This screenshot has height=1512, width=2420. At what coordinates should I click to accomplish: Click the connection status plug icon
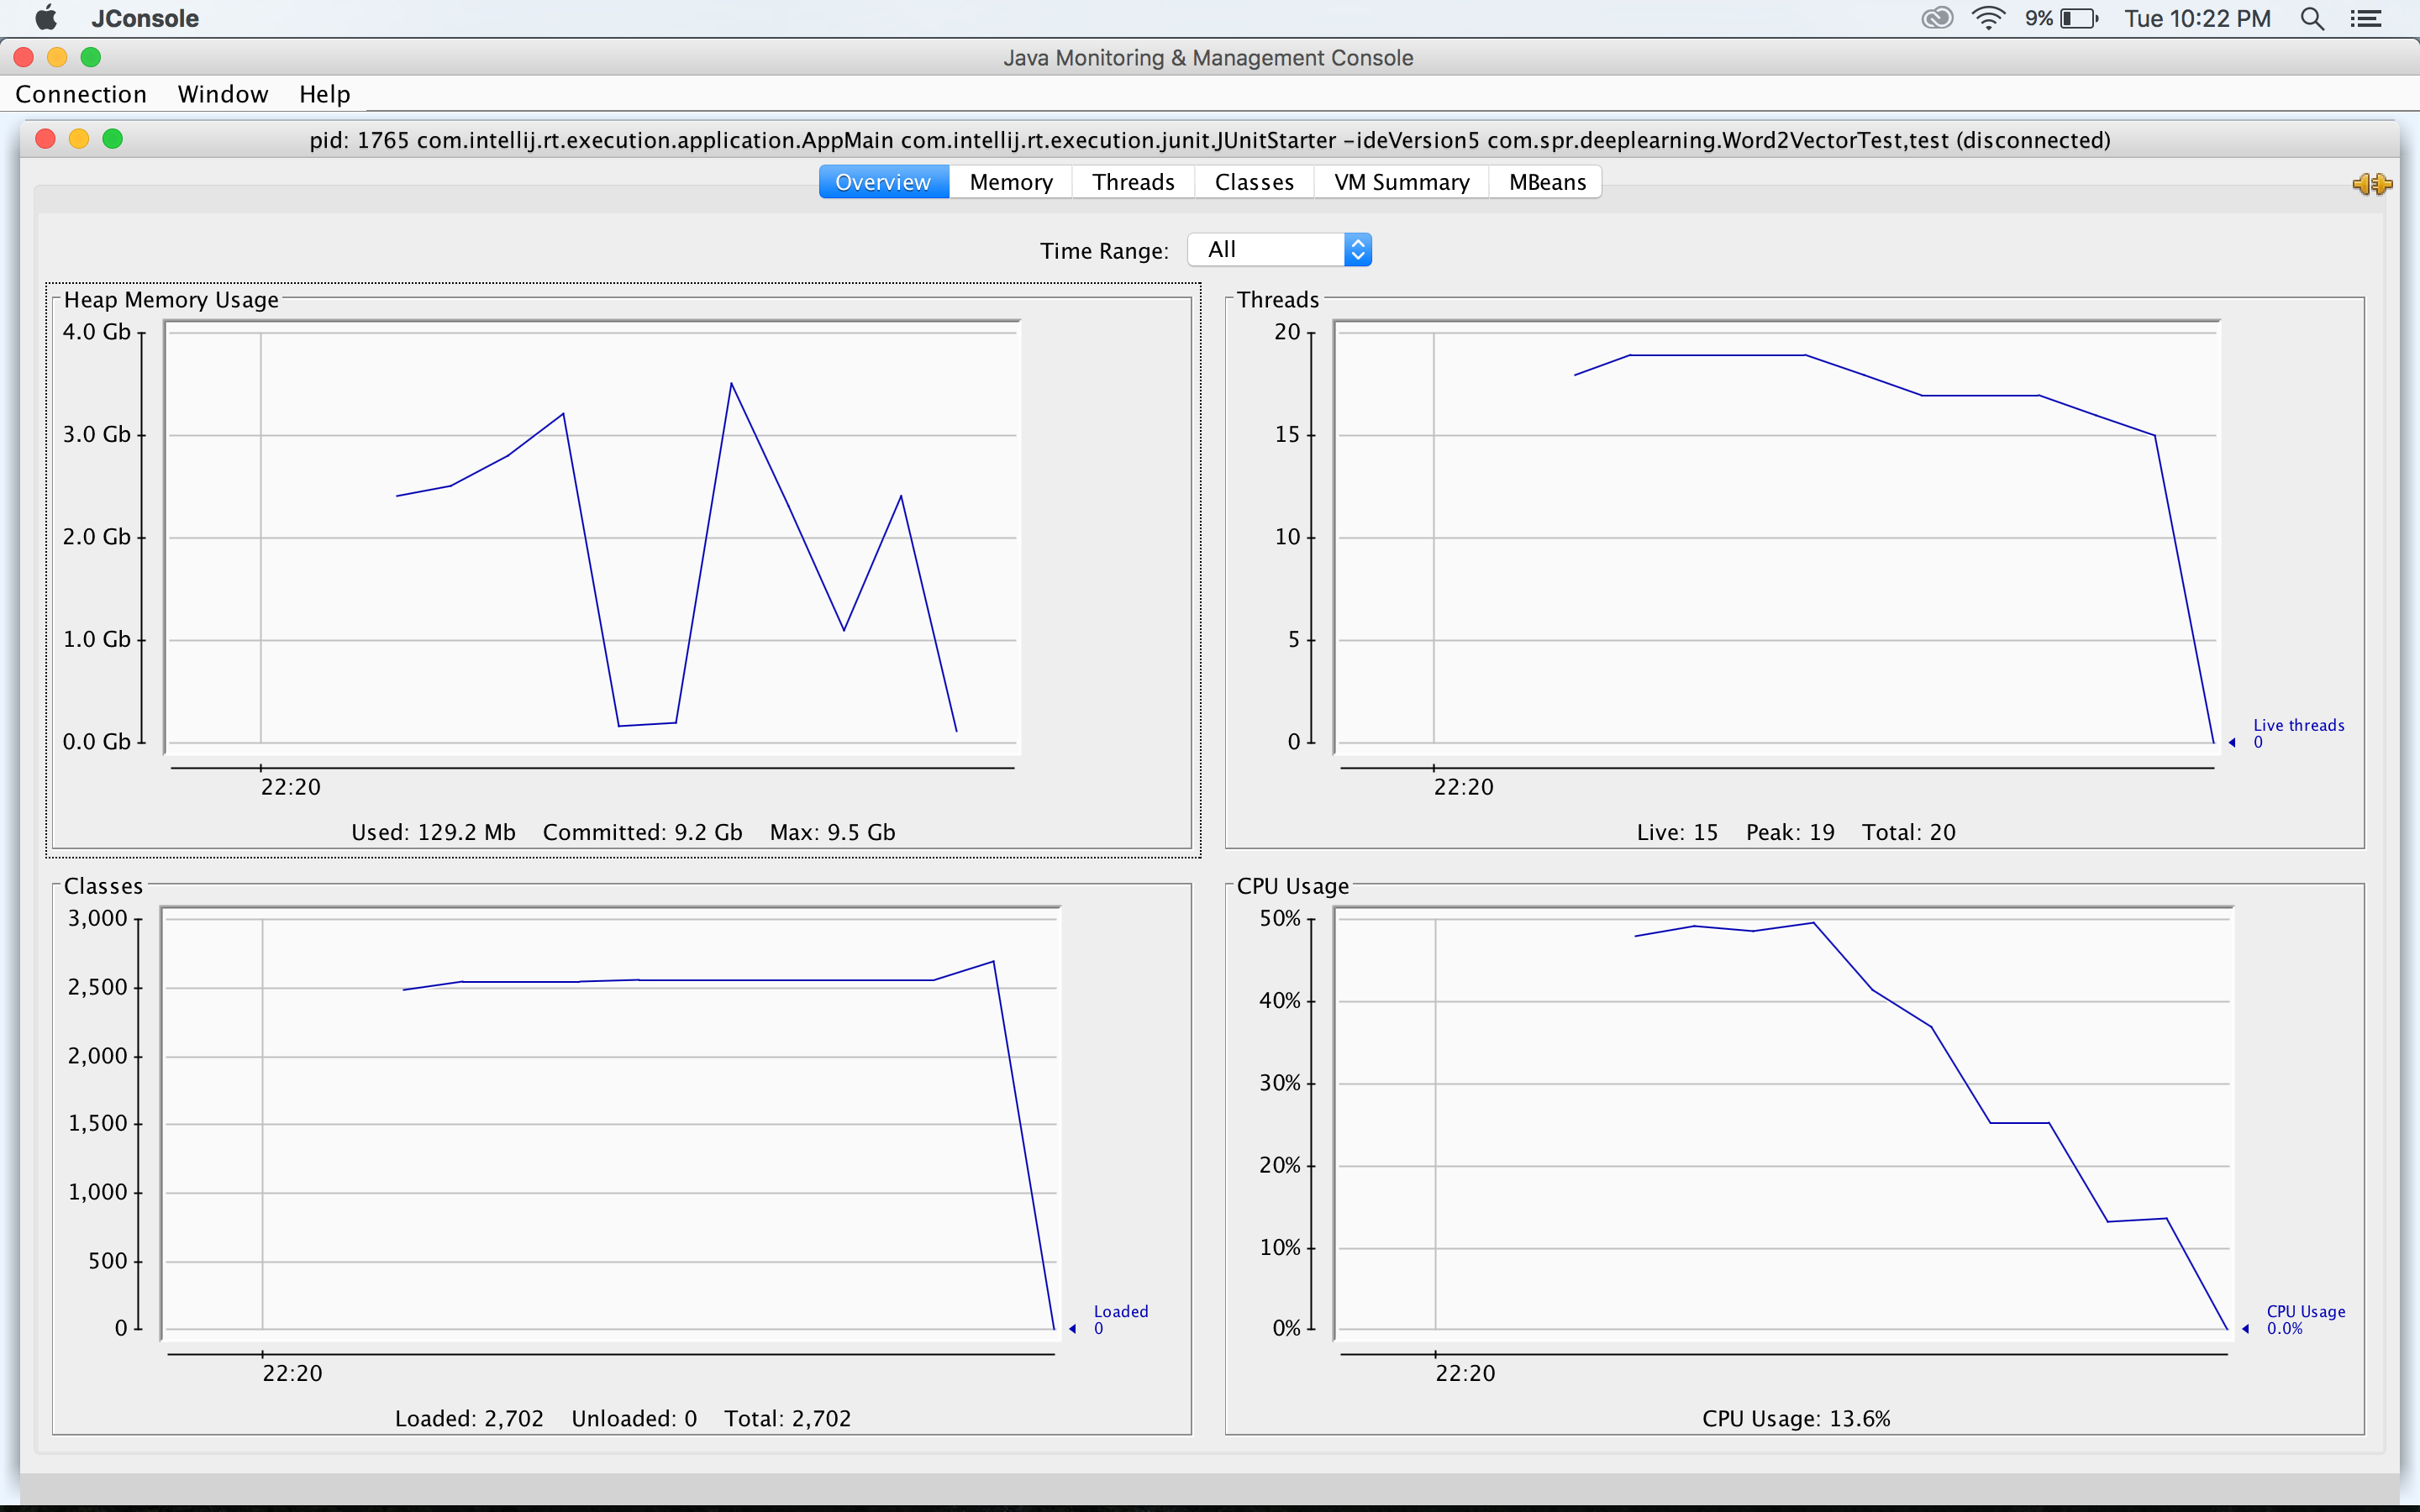coord(2371,184)
